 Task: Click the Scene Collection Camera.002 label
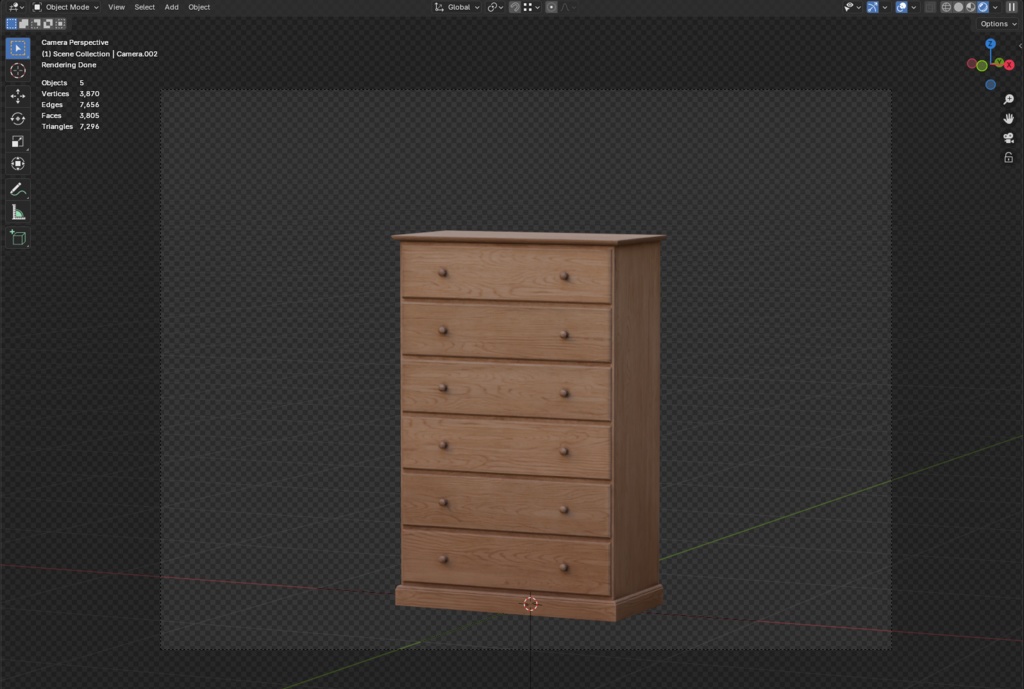click(99, 54)
